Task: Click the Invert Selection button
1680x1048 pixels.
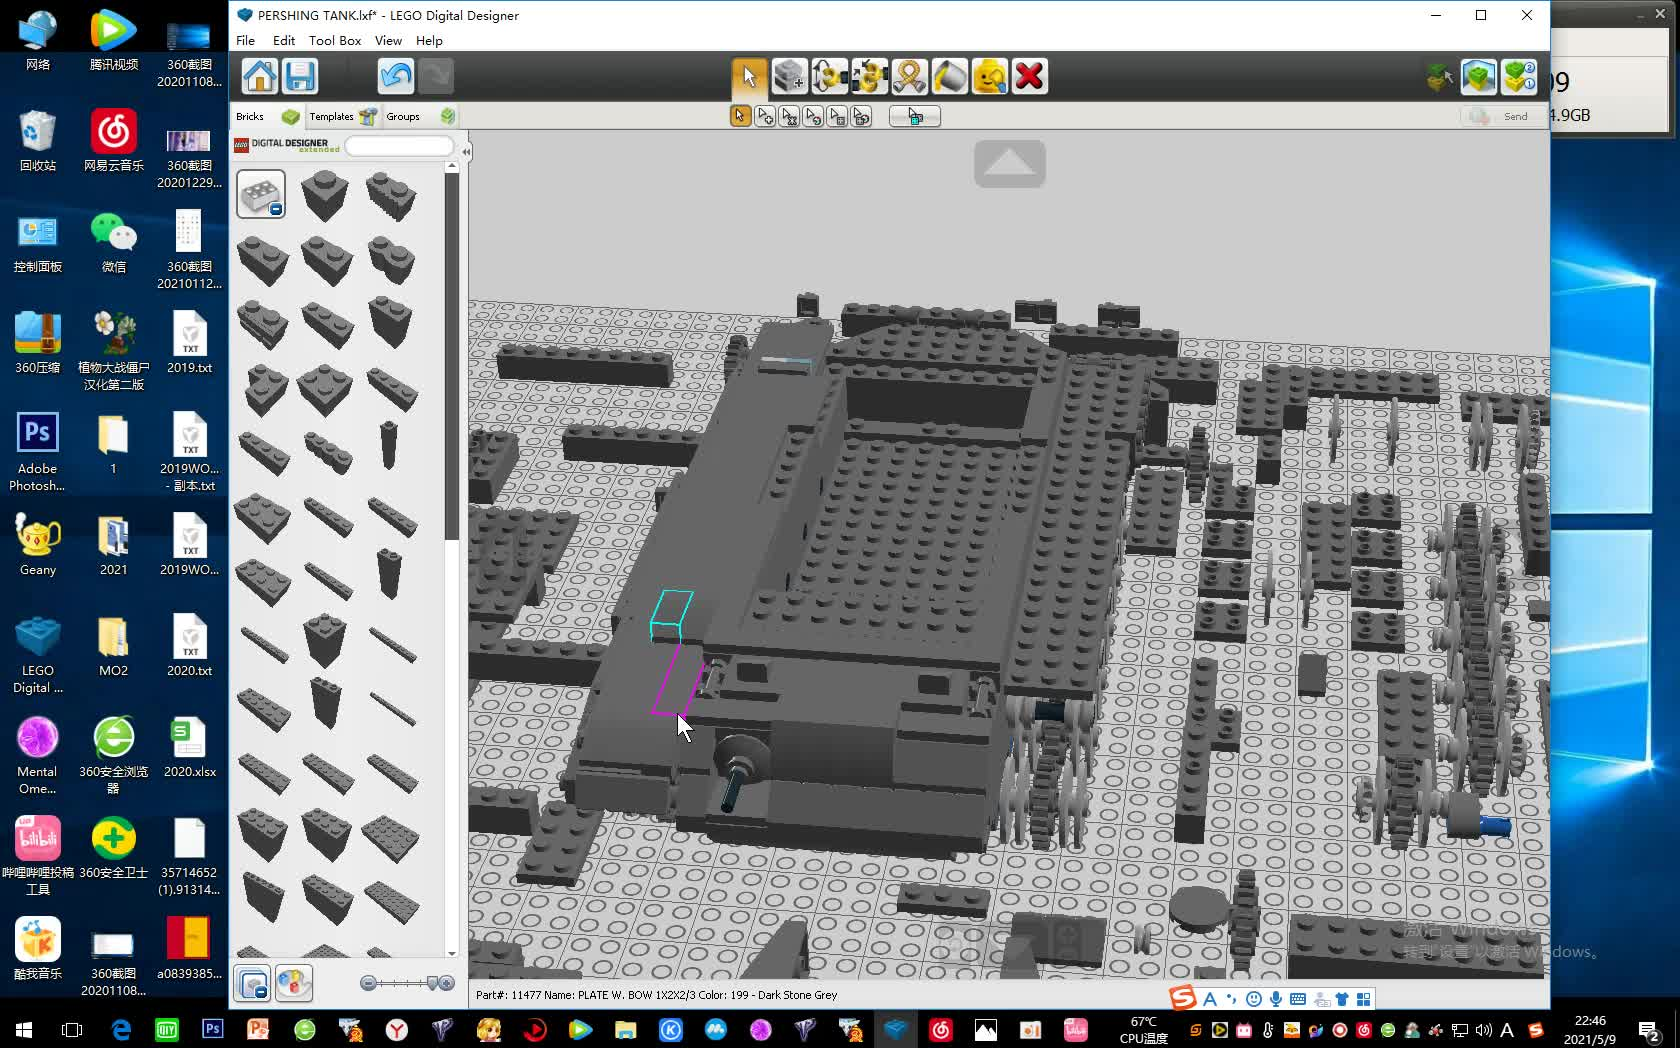Action: click(x=915, y=117)
